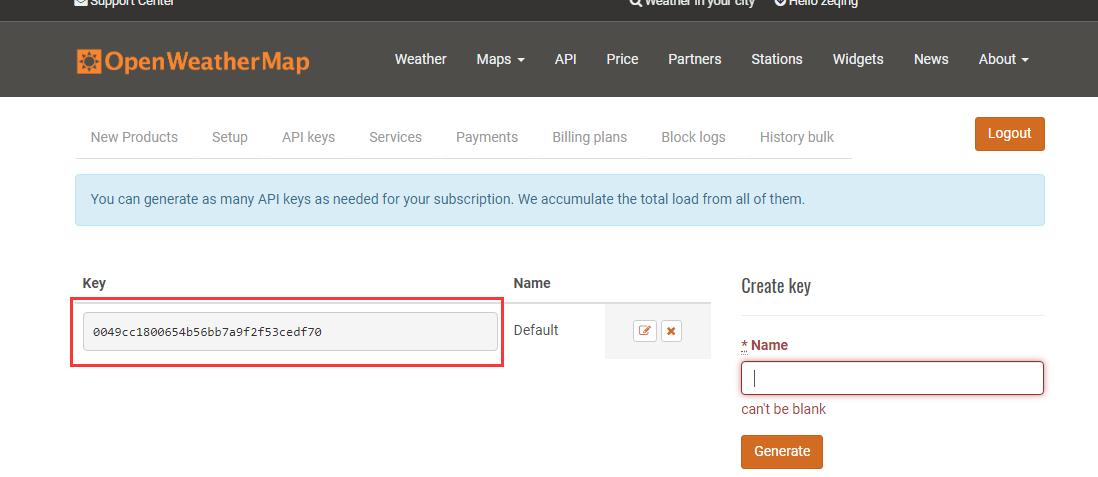Click the Support Center link

click(124, 3)
